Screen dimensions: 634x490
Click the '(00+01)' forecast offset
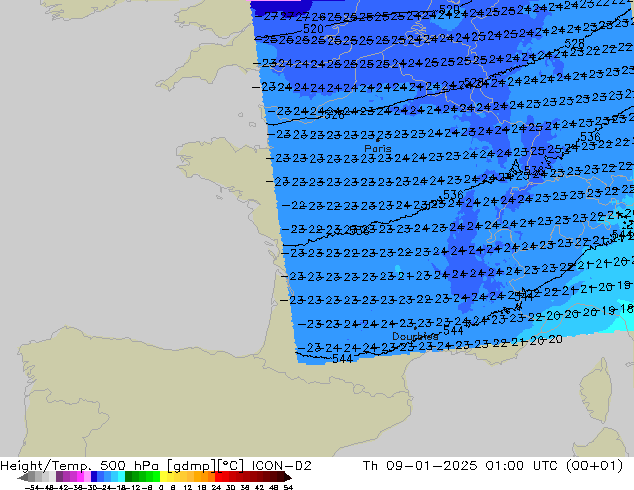(x=594, y=466)
